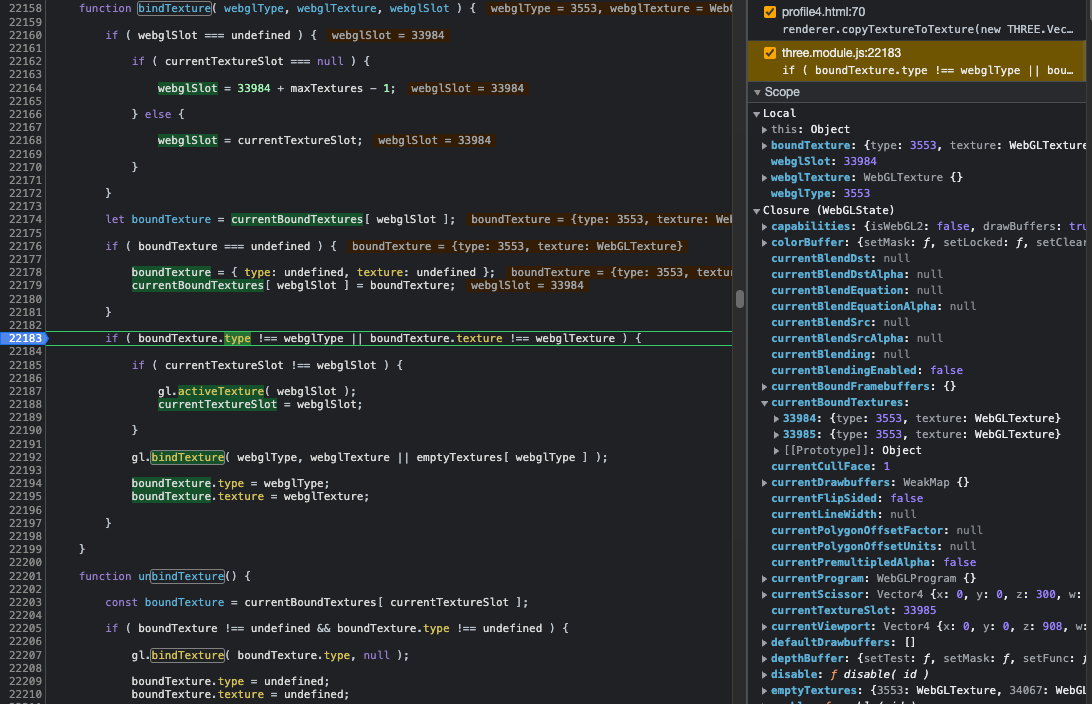
Task: Expand texture slot 33984 entry
Action: pyautogui.click(x=774, y=418)
